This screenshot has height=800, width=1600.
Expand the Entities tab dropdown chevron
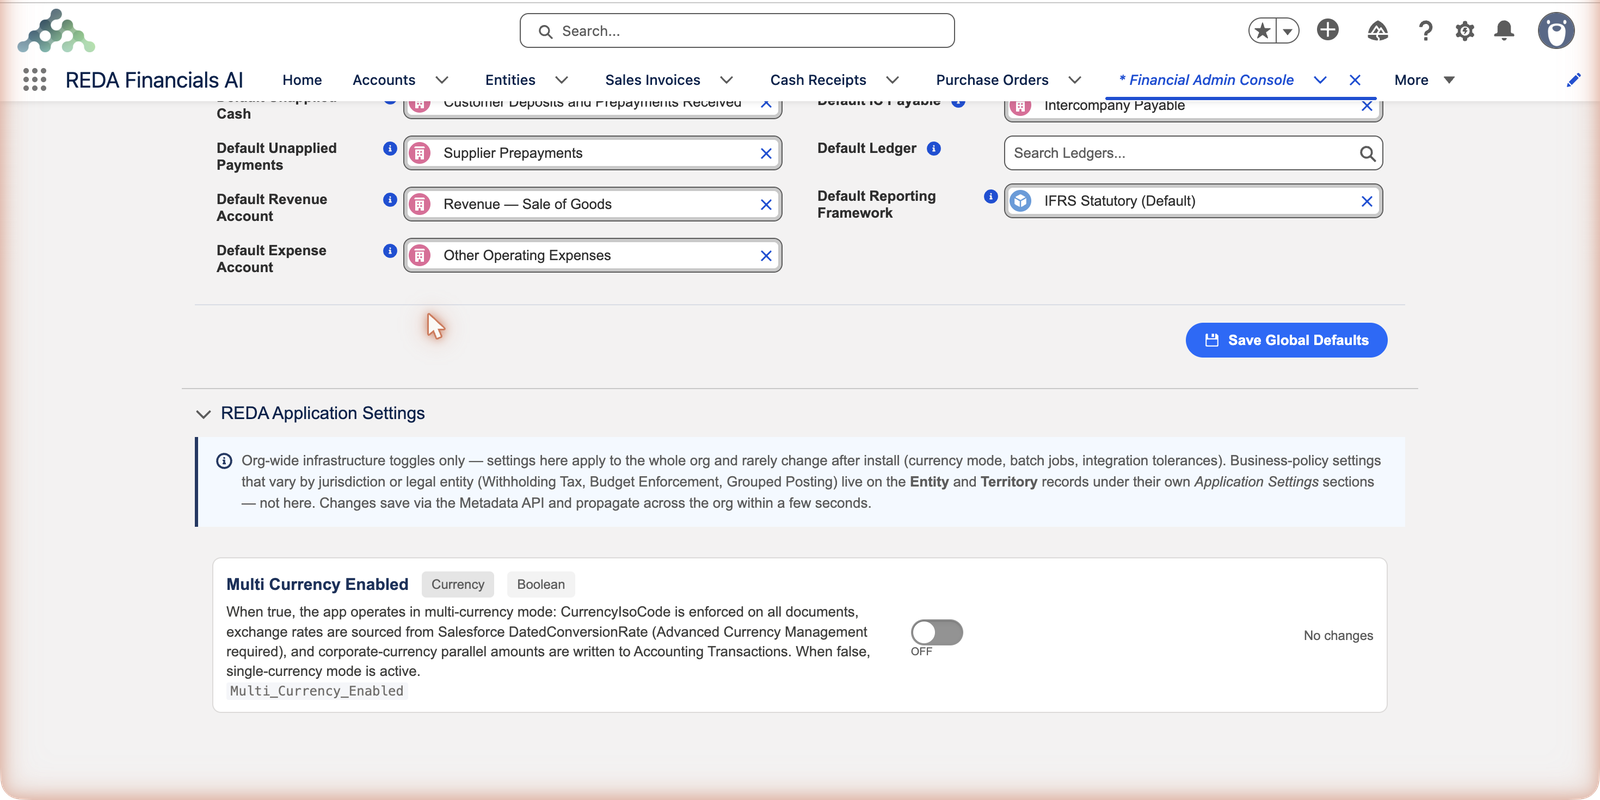[x=562, y=80]
